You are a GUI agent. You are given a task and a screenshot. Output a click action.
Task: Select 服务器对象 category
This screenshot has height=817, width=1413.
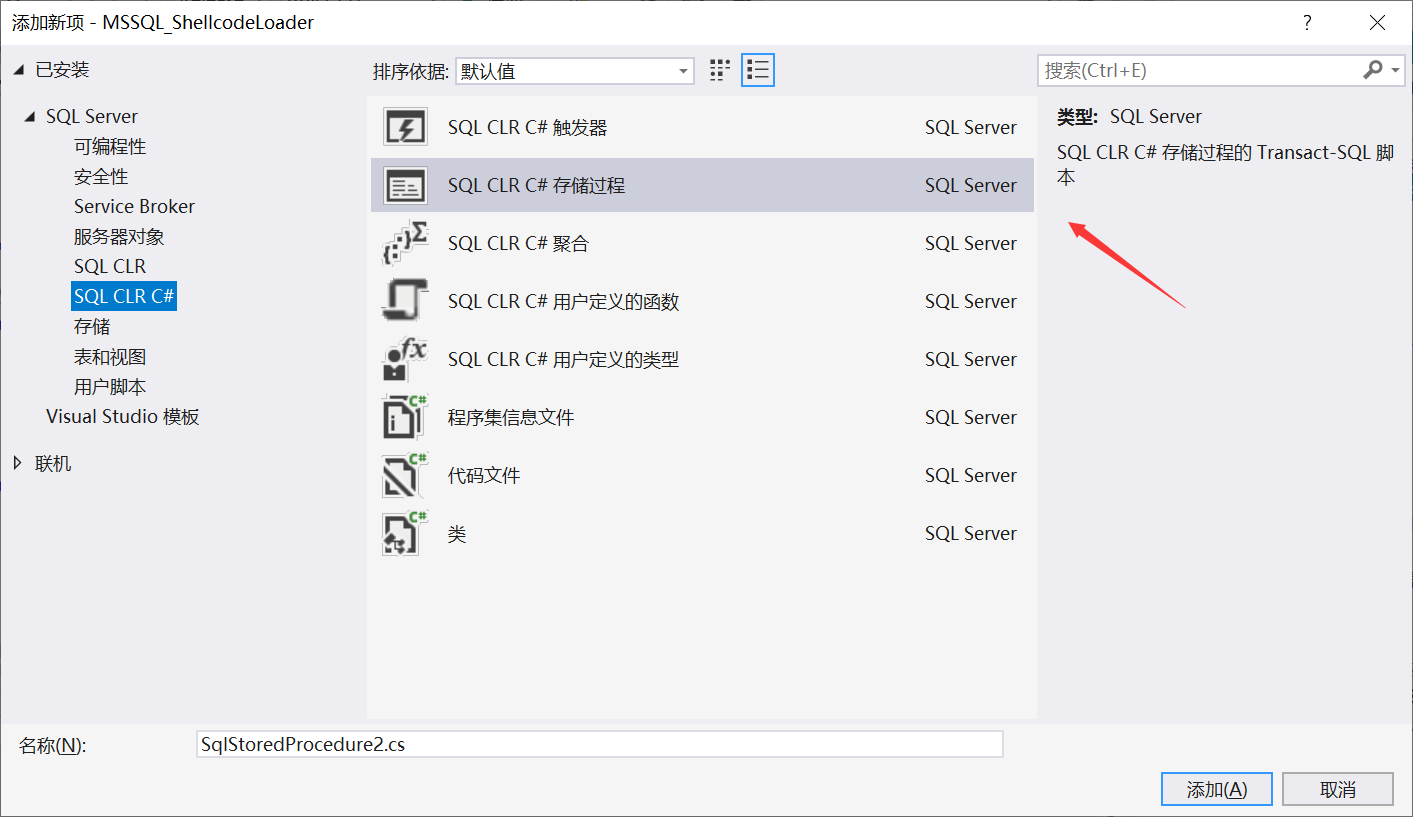(119, 237)
